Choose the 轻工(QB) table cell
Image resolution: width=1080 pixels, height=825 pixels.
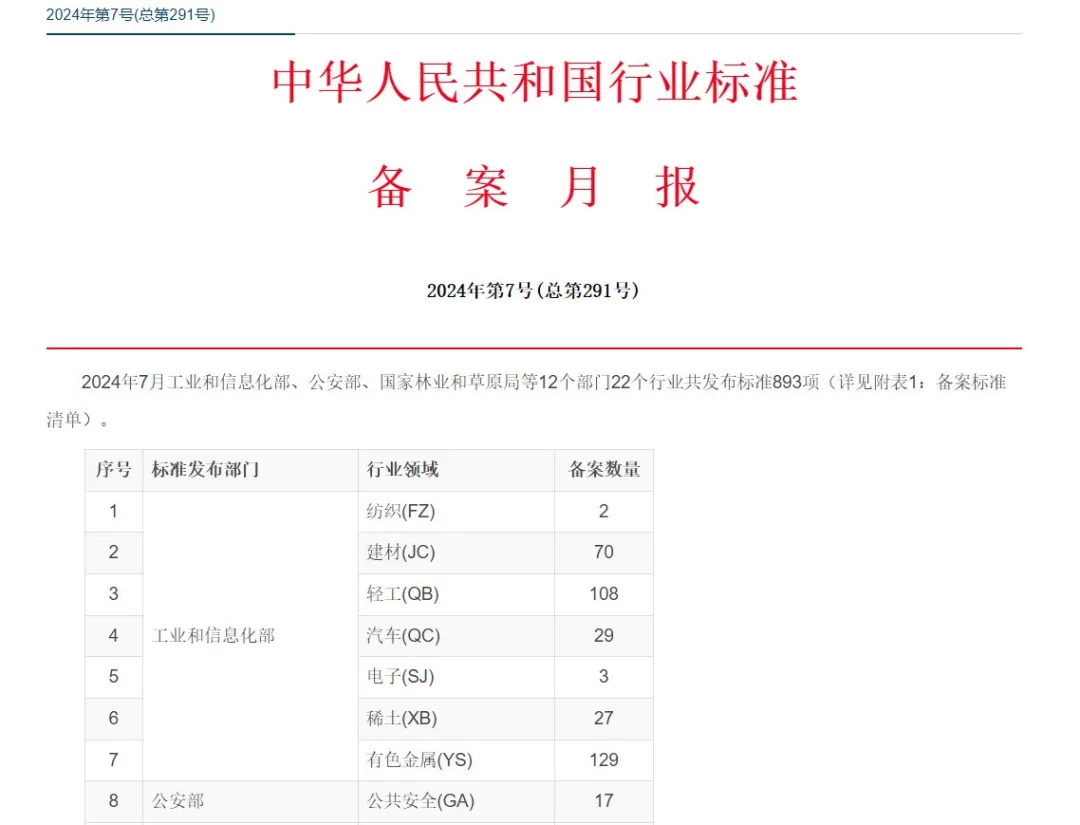tap(402, 594)
